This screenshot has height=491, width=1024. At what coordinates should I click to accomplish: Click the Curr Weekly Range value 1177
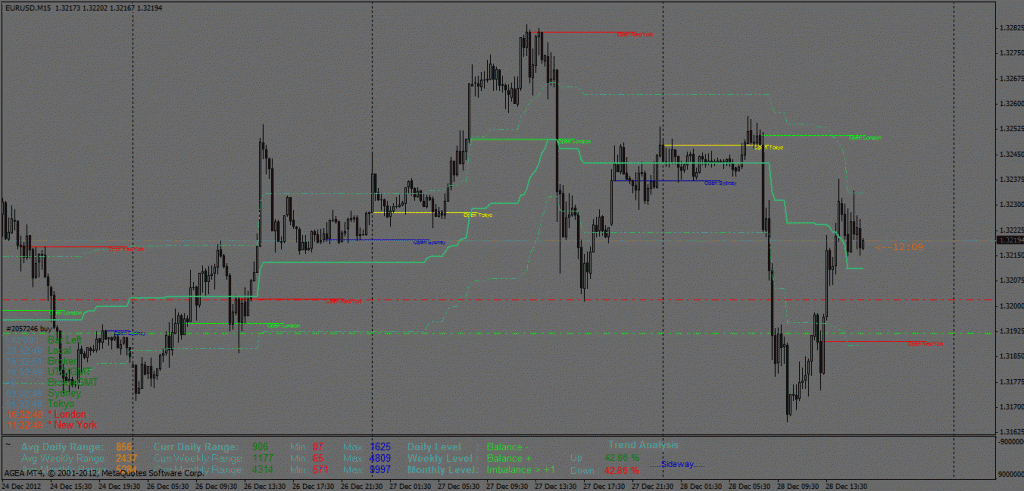pos(263,458)
